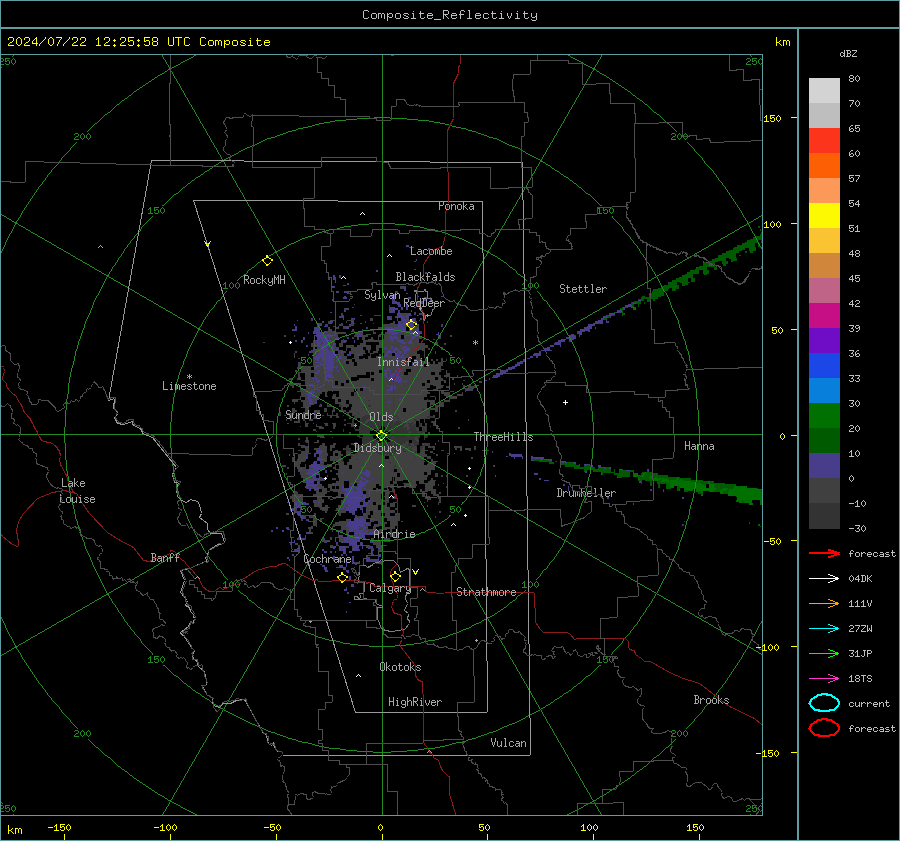Click the cyan 27ZW arrow icon
The width and height of the screenshot is (900, 841).
click(824, 628)
